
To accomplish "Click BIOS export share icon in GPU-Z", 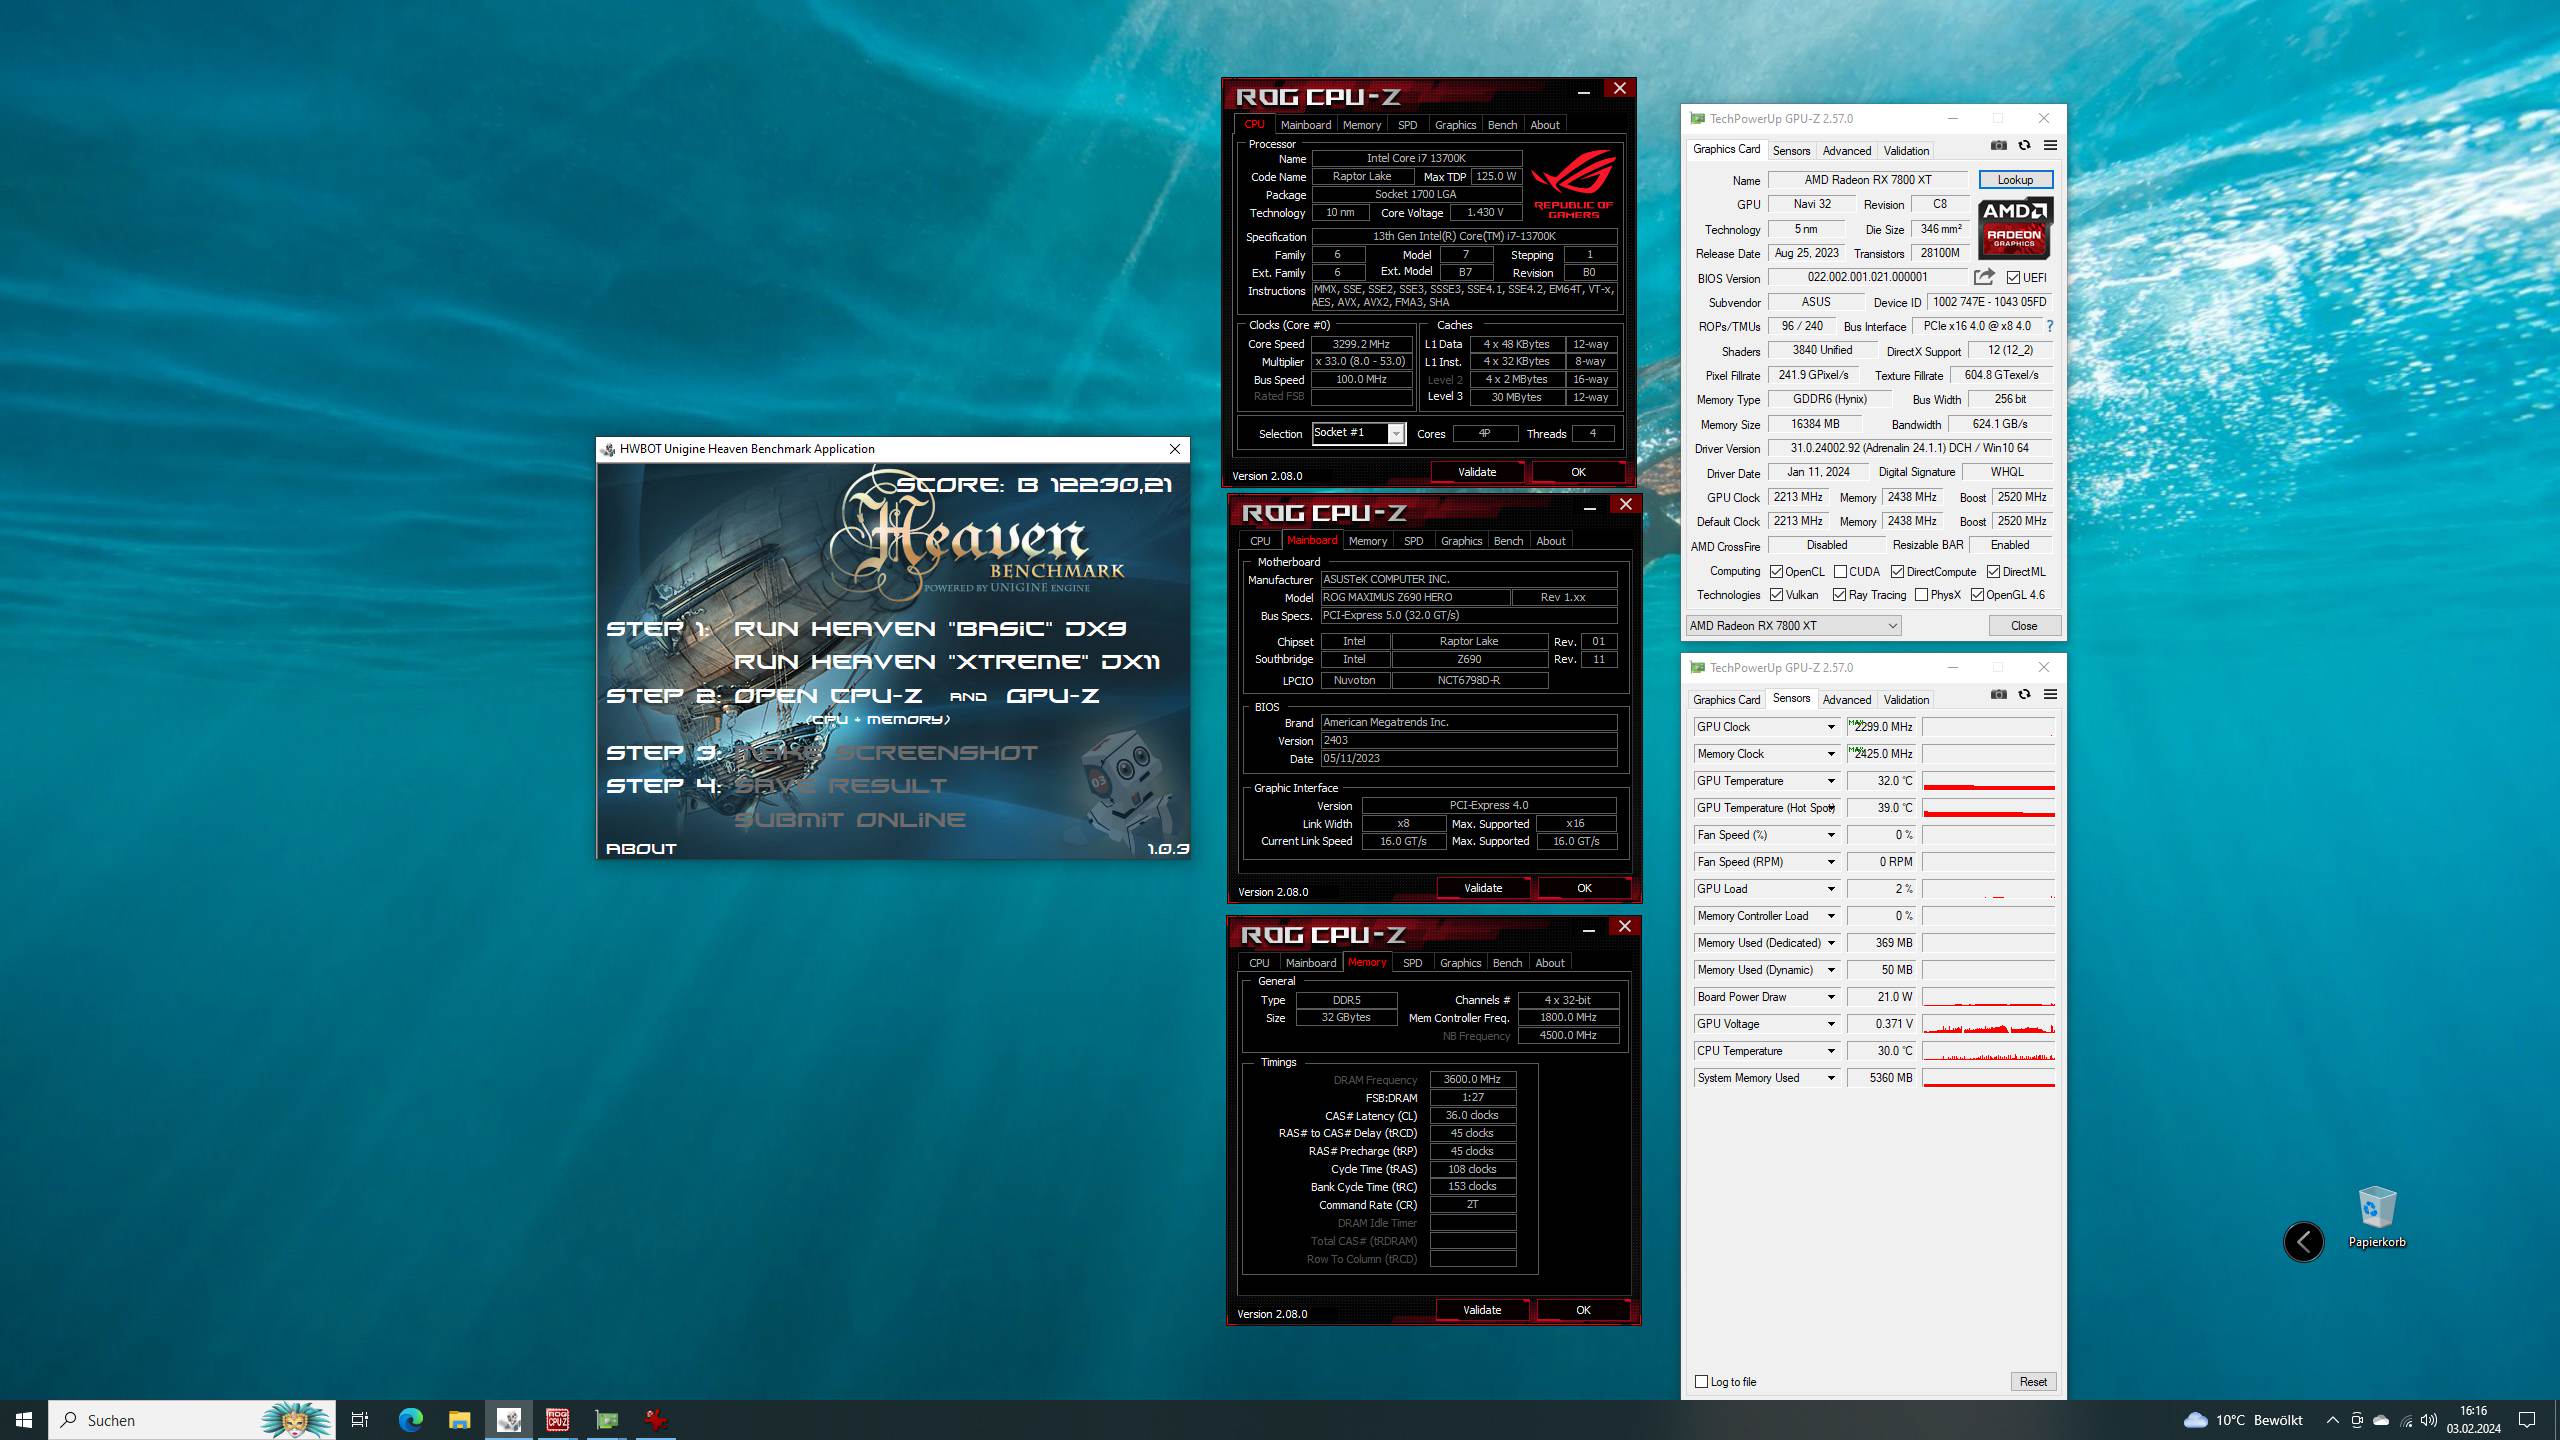I will (x=1984, y=277).
